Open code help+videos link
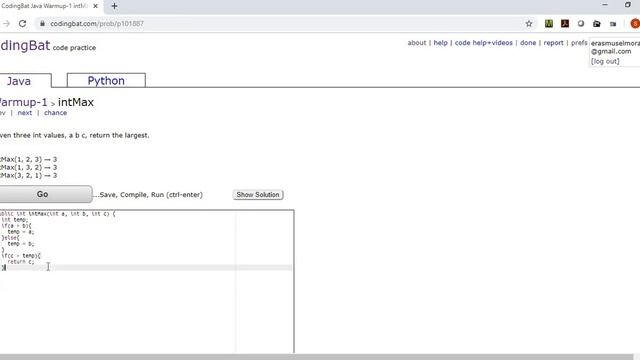 (484, 43)
